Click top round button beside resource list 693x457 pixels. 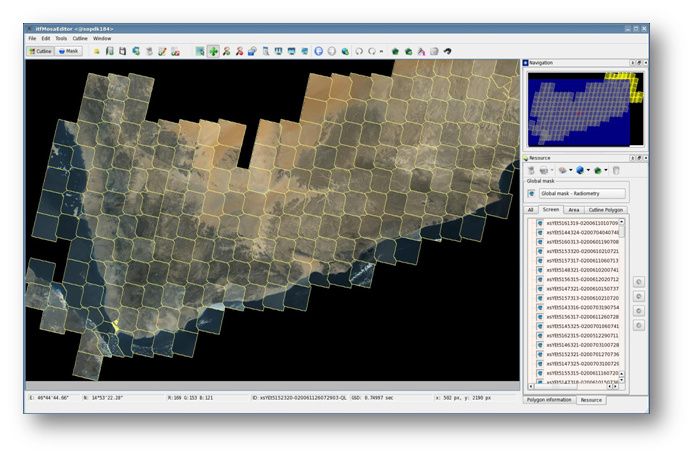tap(639, 282)
